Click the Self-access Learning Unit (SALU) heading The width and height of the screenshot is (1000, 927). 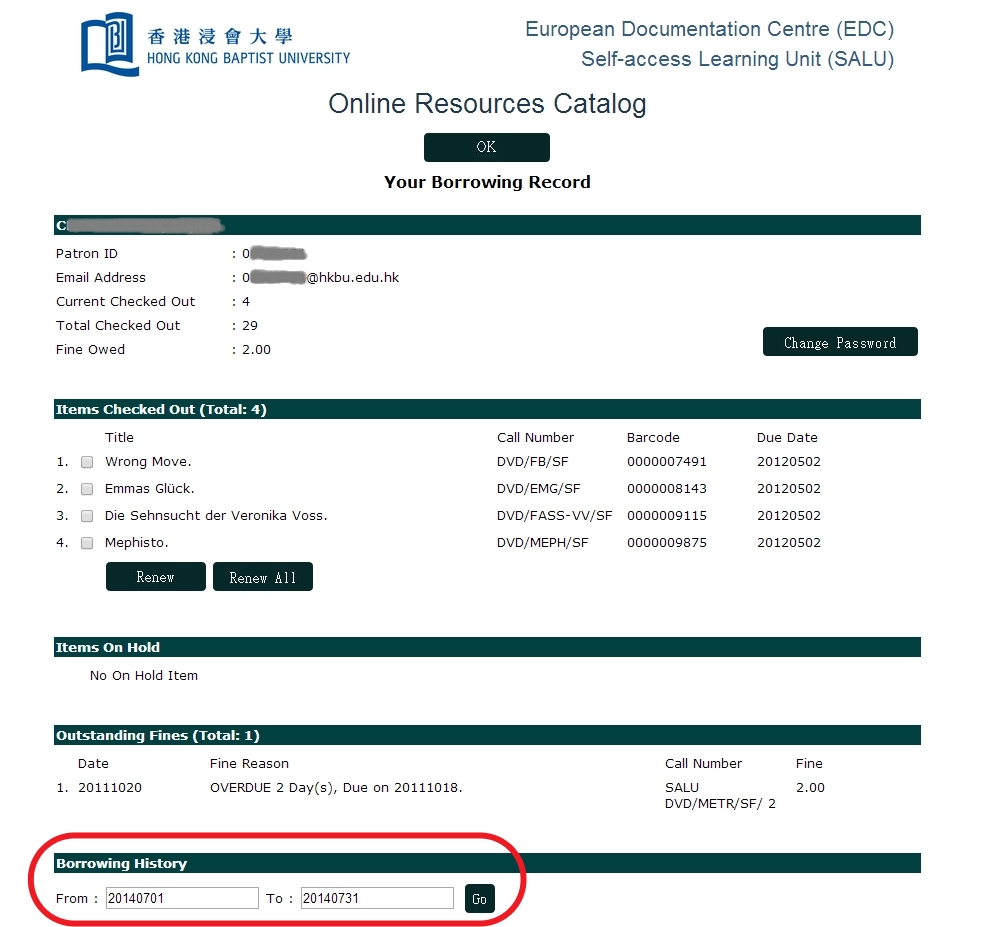coord(737,59)
